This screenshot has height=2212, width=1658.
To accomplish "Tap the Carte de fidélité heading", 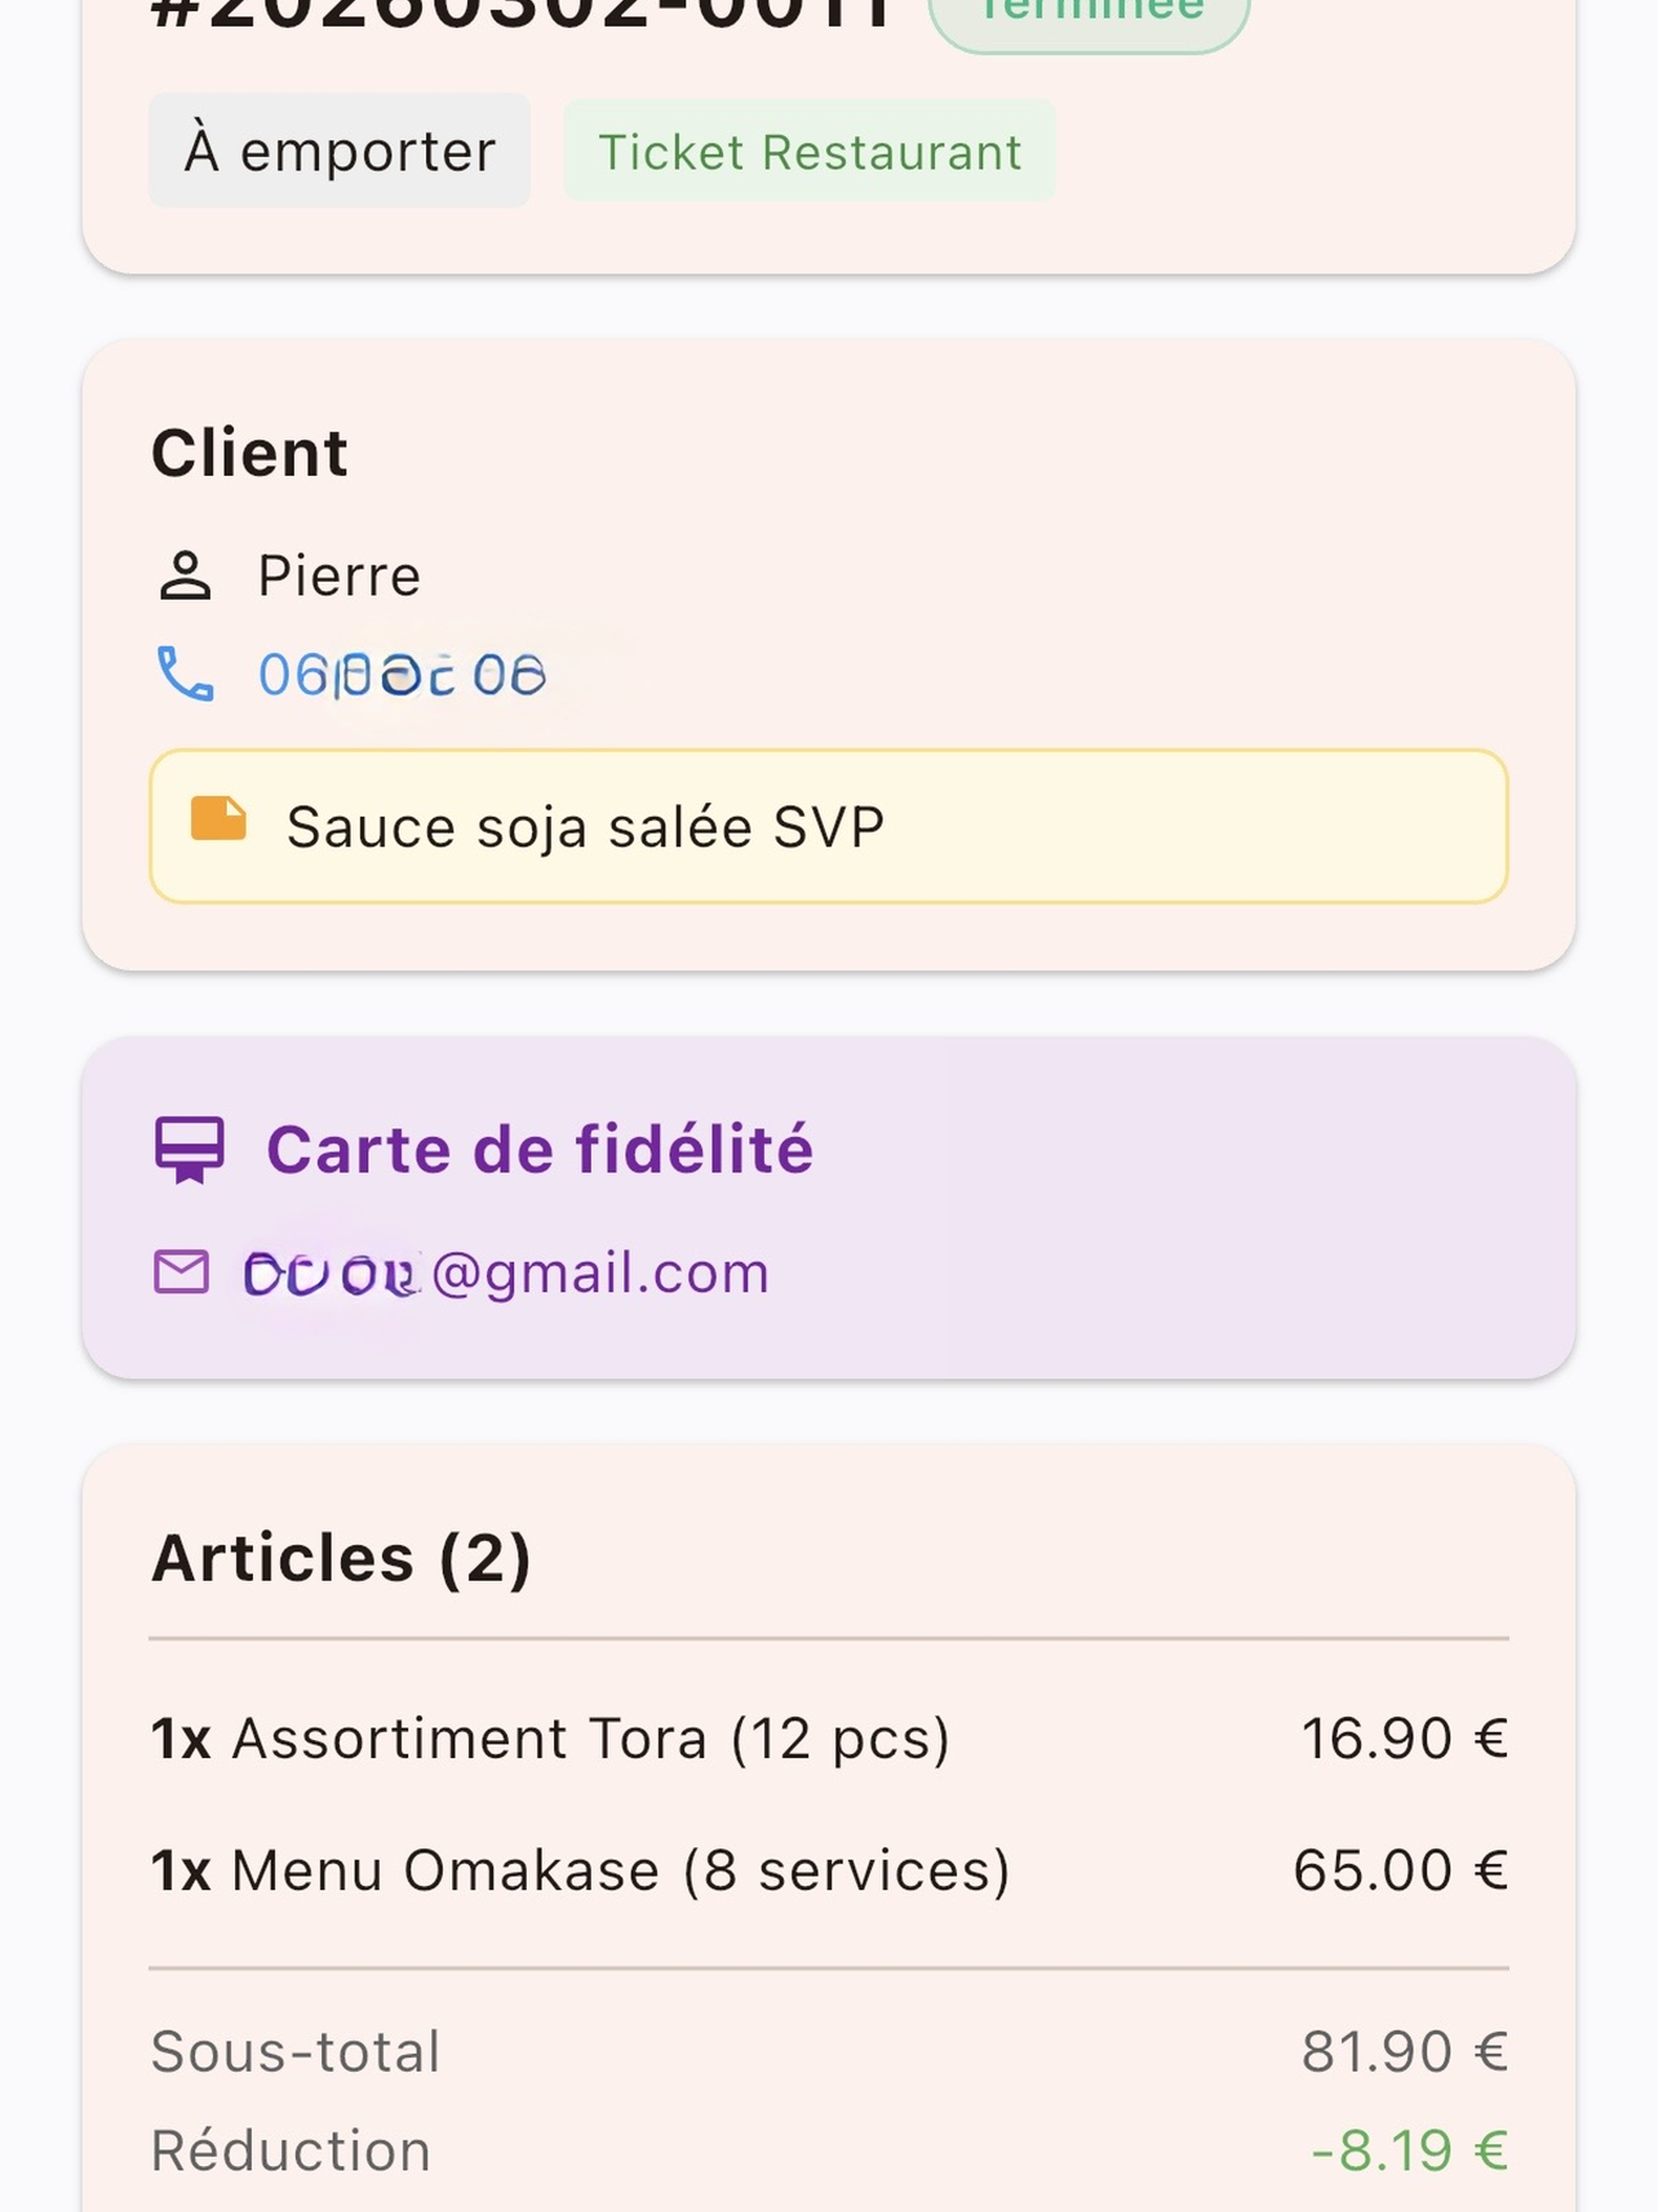I will point(540,1150).
